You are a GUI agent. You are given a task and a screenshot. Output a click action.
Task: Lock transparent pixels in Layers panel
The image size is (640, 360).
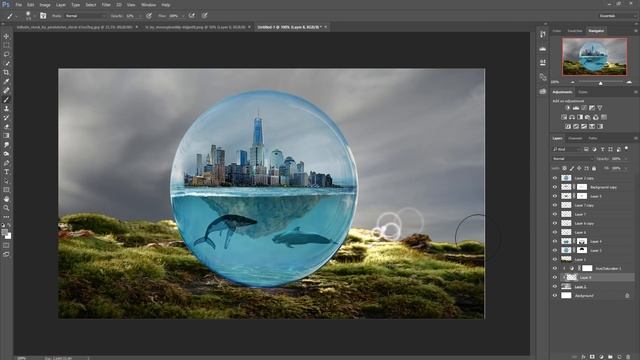coord(564,168)
